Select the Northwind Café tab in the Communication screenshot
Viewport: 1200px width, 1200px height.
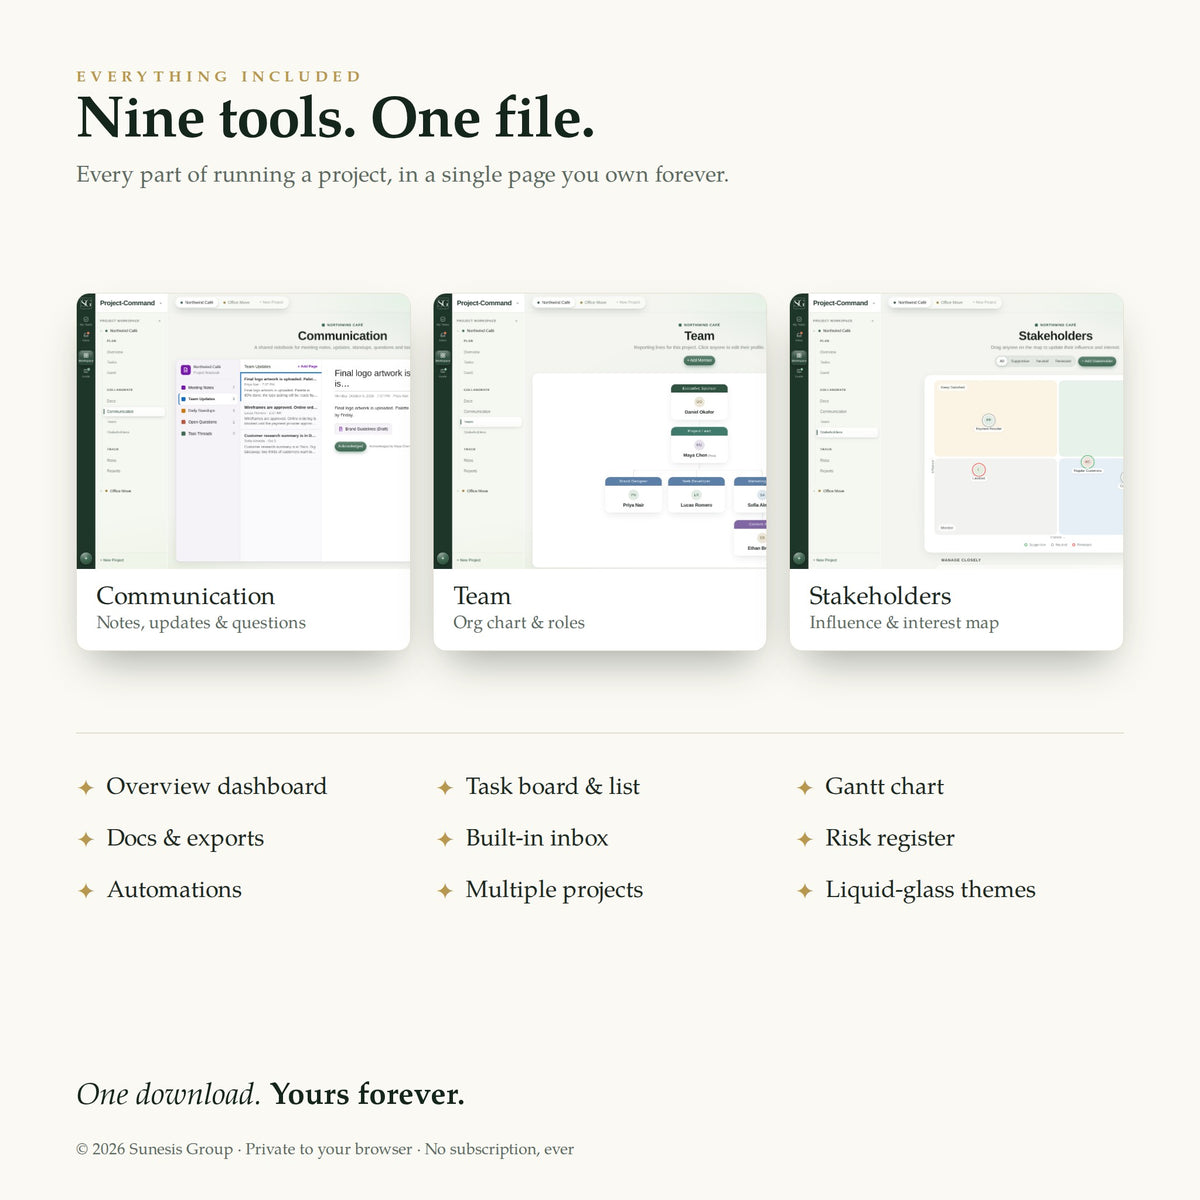(x=197, y=302)
